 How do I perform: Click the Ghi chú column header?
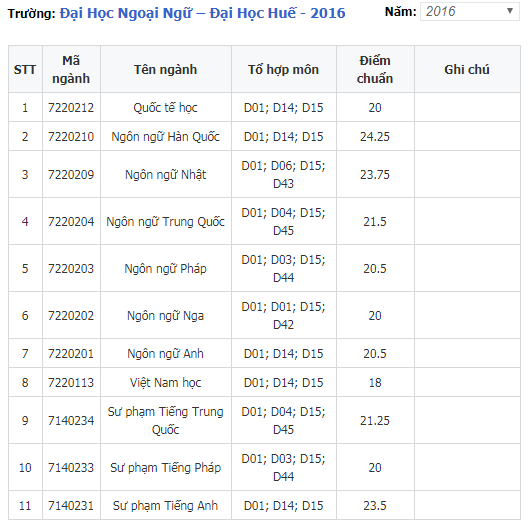[x=467, y=69]
